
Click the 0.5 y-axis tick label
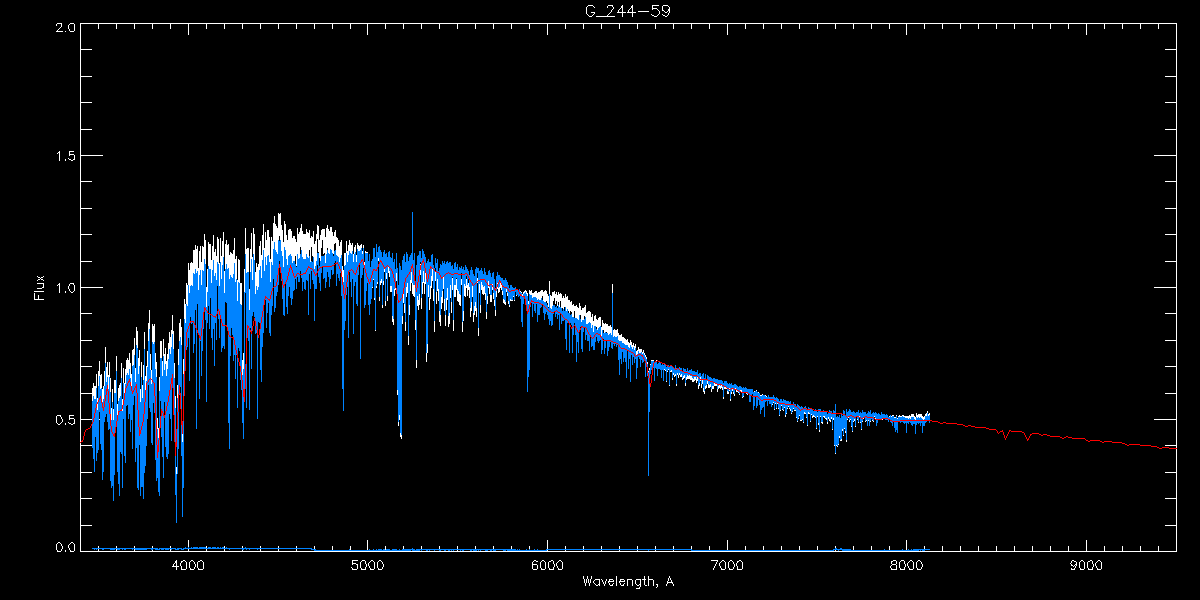click(65, 418)
